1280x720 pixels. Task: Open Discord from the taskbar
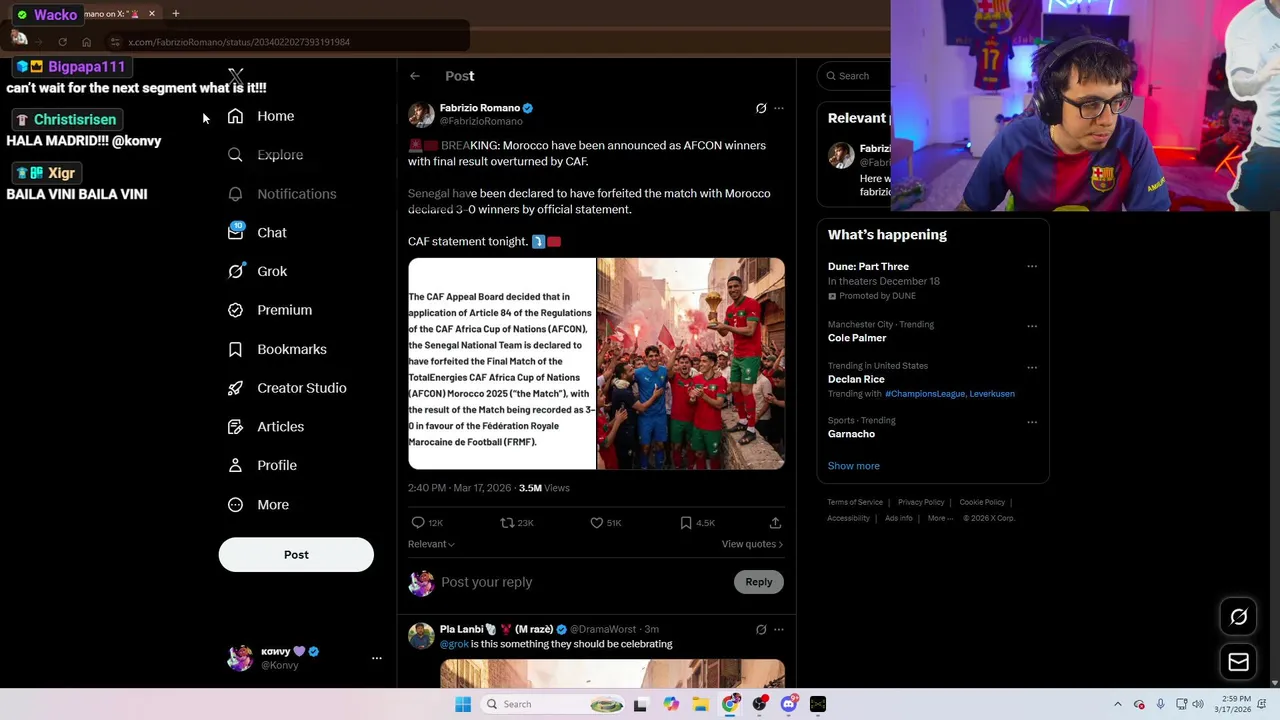point(789,704)
